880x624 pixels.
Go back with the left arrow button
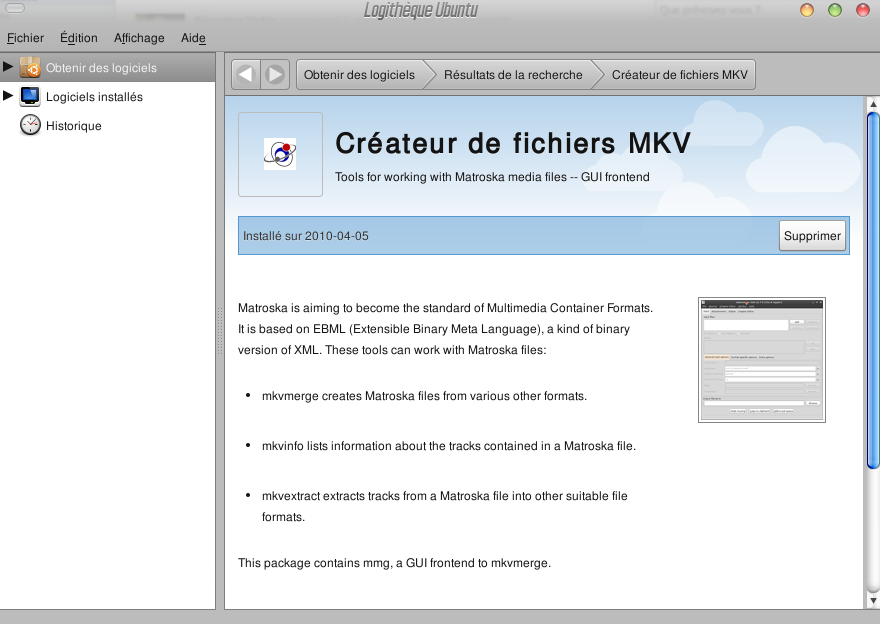246,75
